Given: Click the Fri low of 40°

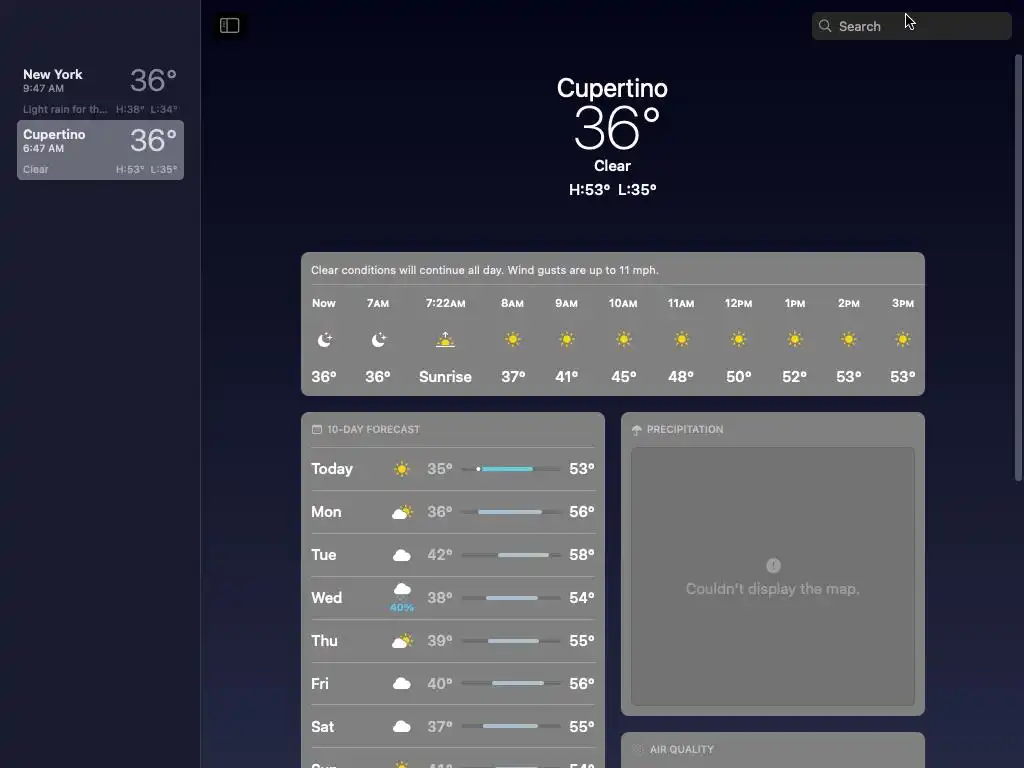Looking at the screenshot, I should click(440, 684).
